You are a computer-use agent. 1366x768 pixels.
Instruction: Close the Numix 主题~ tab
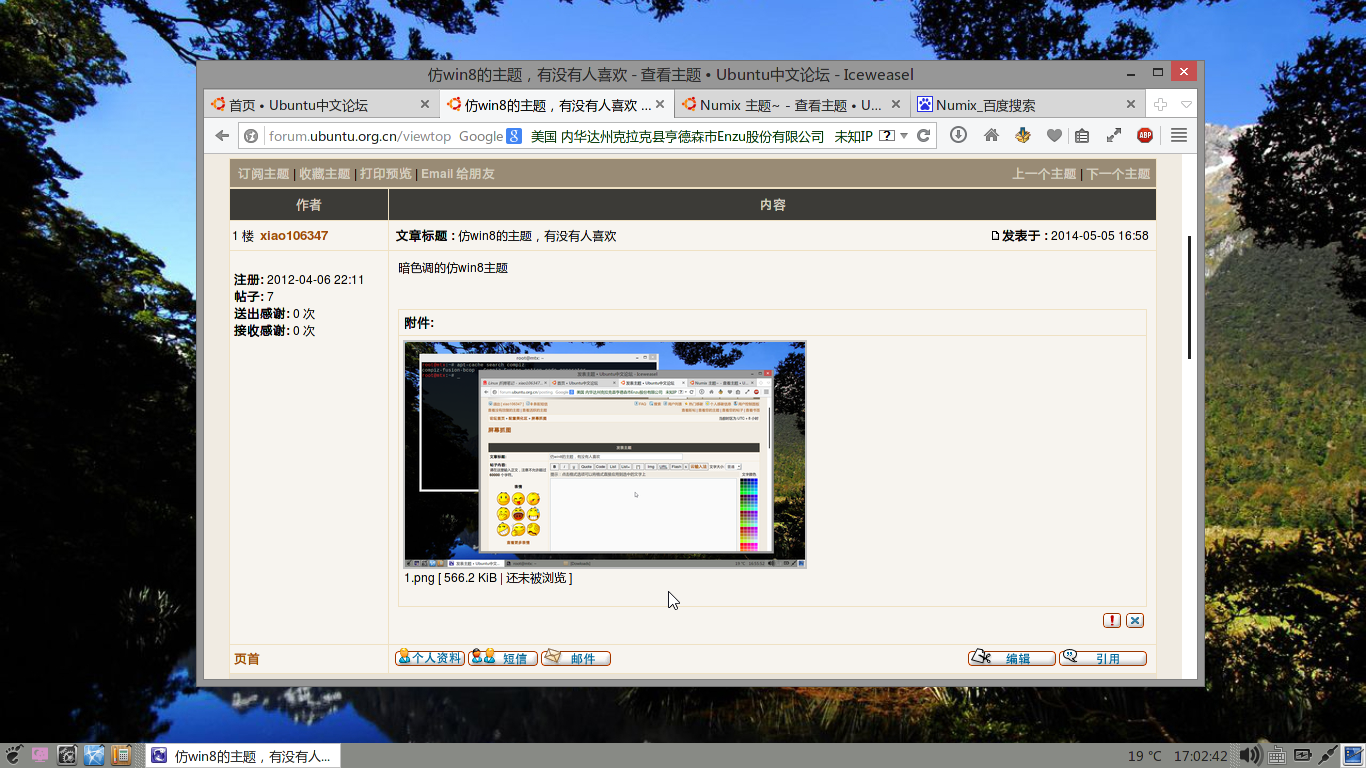[x=896, y=104]
